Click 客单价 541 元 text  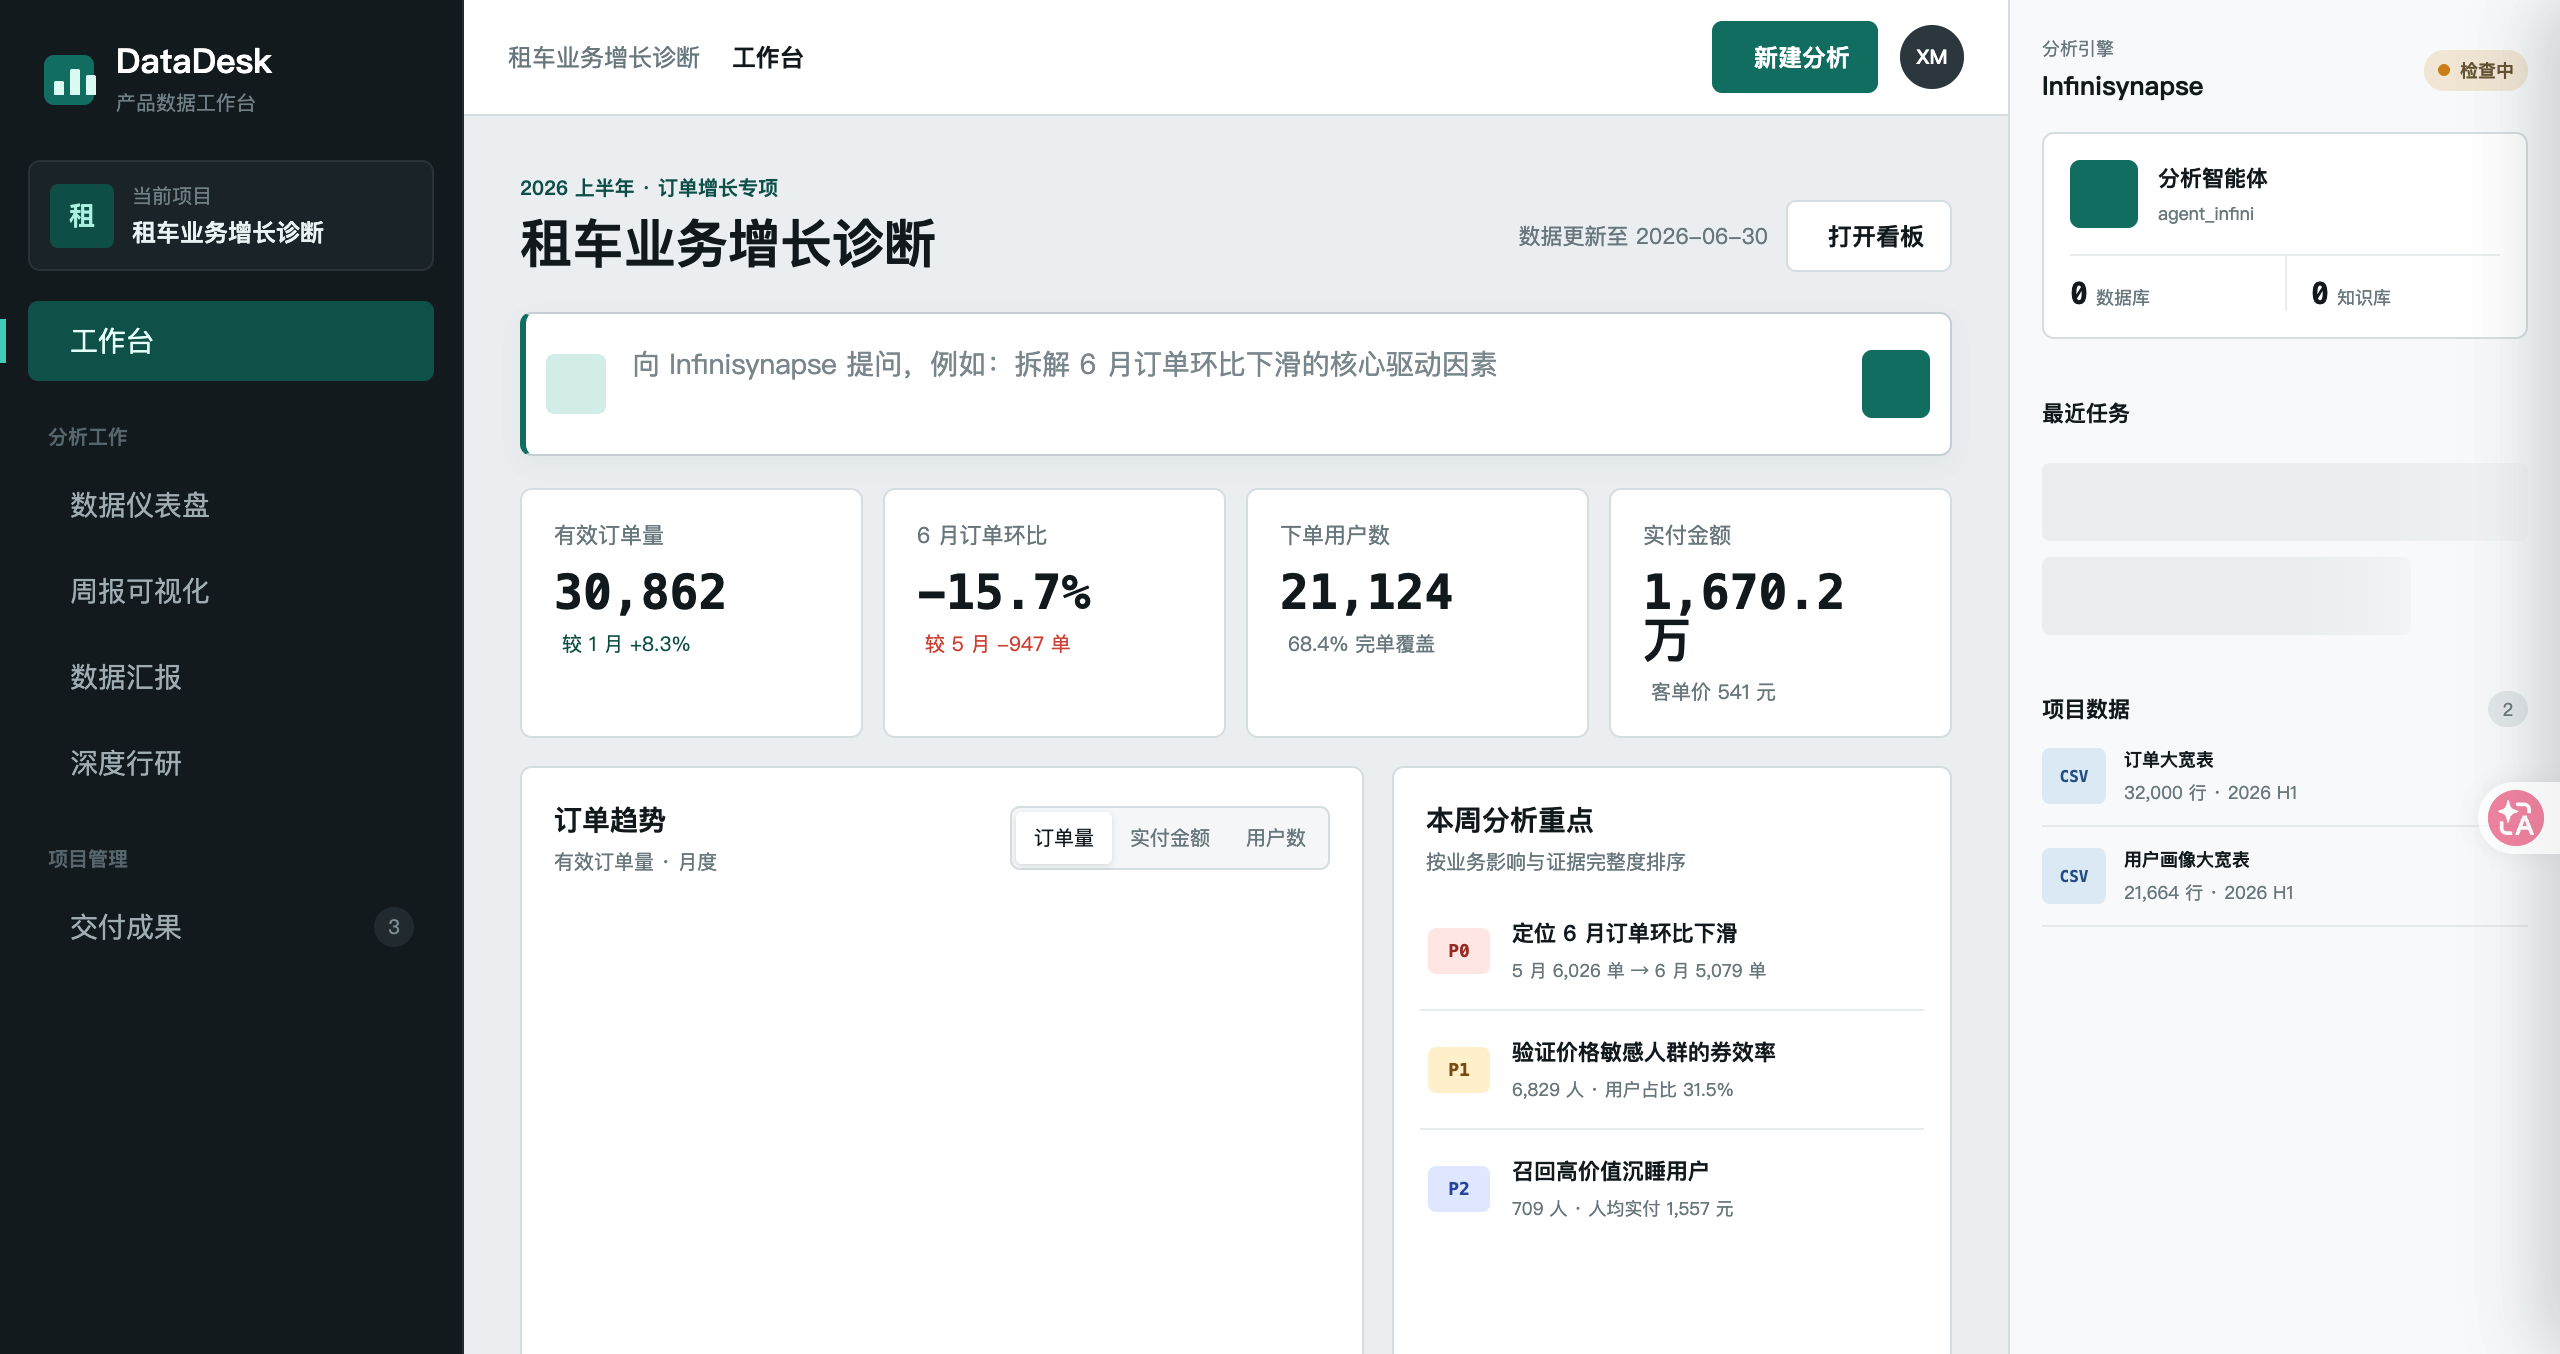pos(1713,692)
